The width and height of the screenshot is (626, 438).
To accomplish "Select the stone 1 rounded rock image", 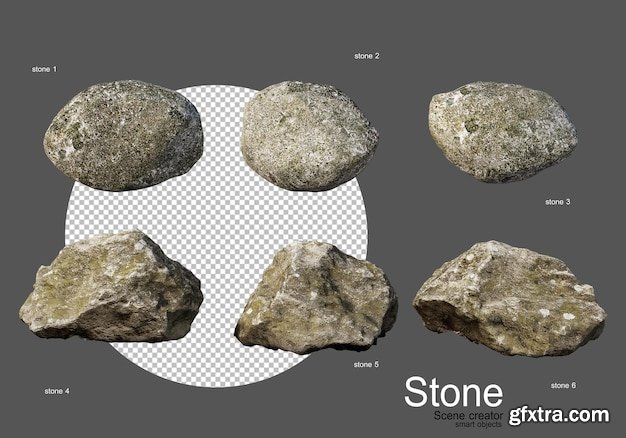I will click(124, 138).
